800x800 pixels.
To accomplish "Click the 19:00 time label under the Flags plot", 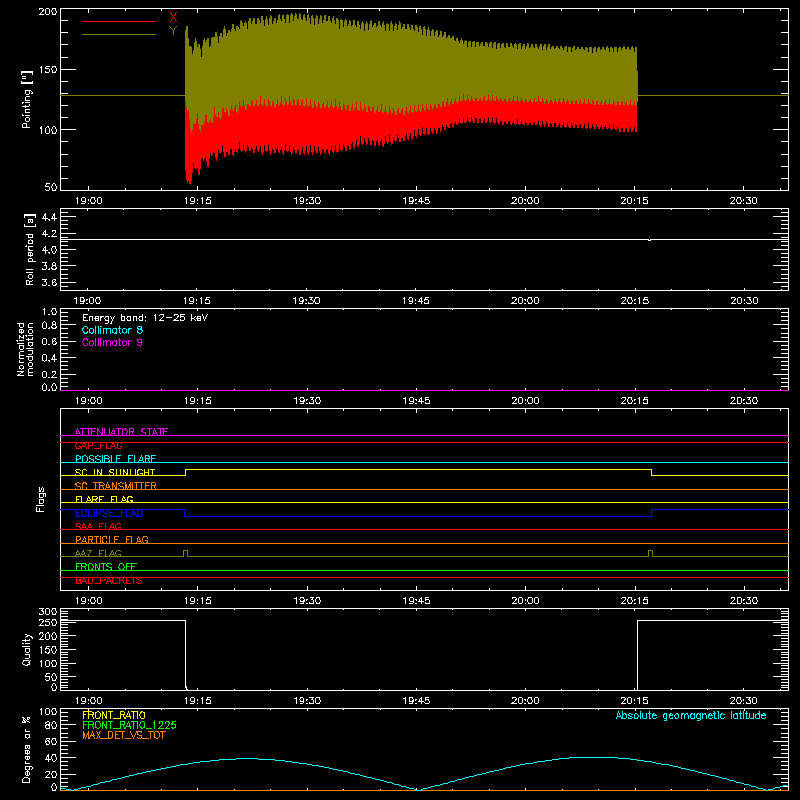I will 88,601.
